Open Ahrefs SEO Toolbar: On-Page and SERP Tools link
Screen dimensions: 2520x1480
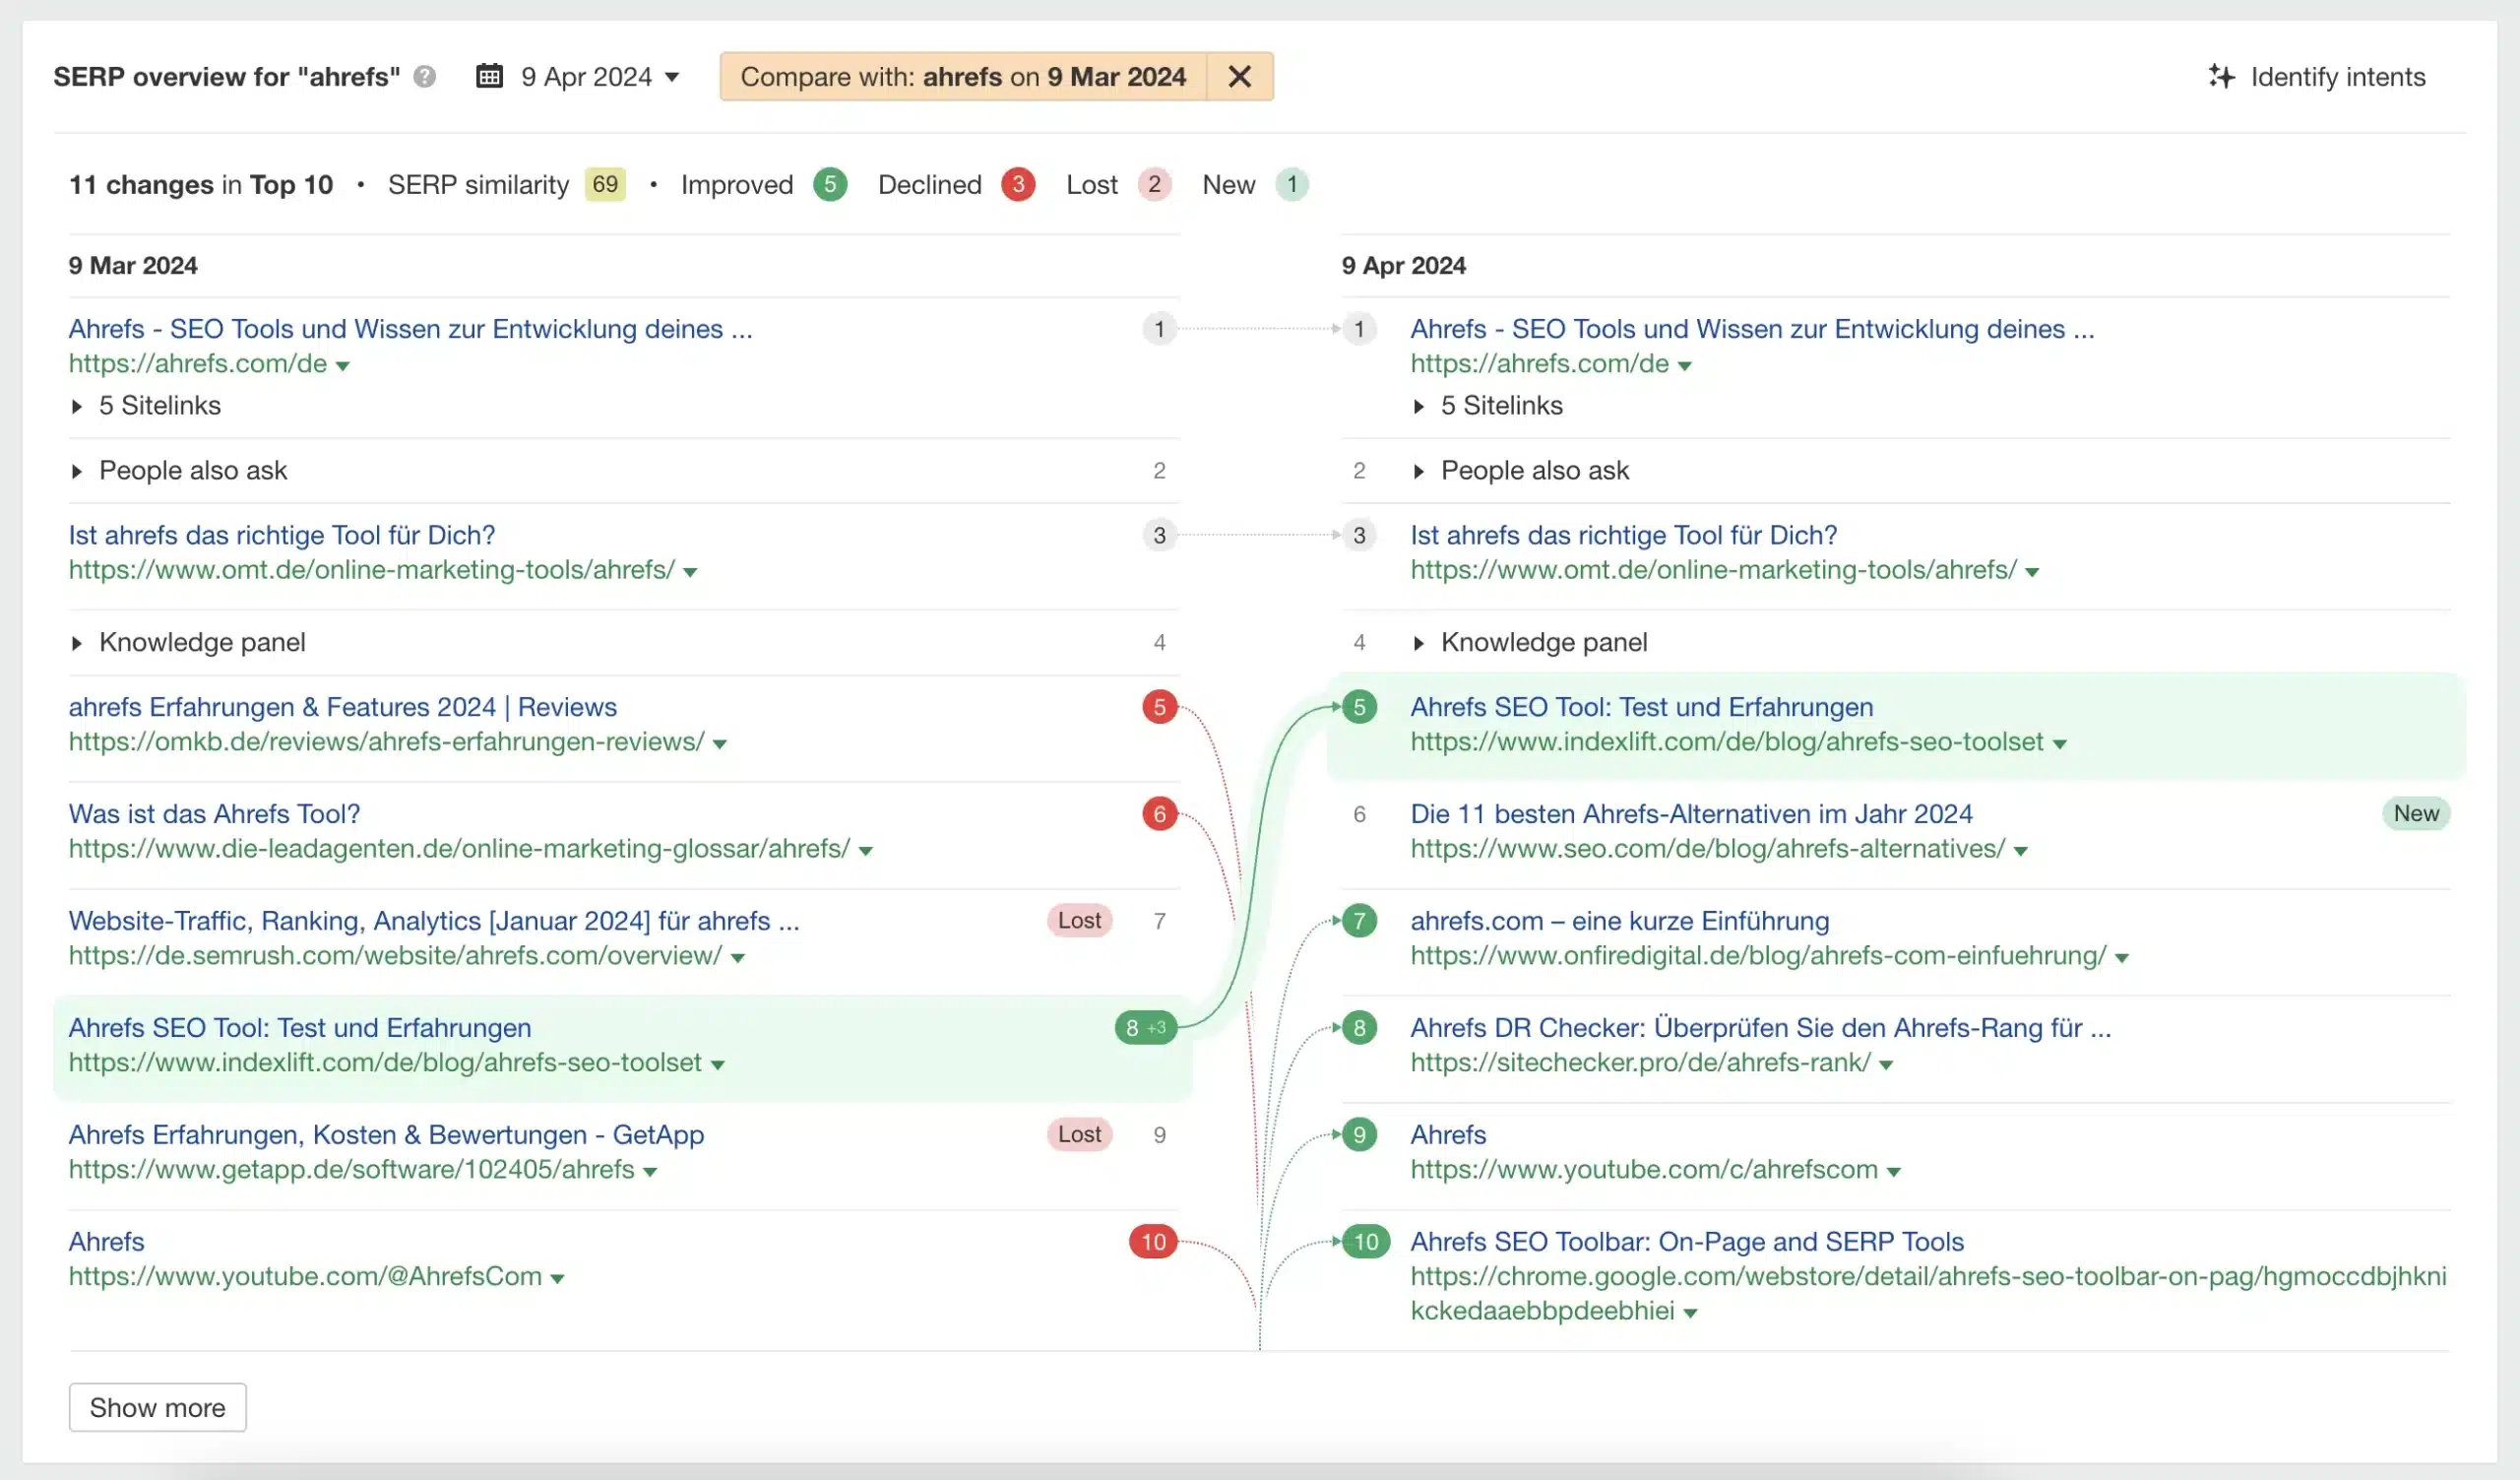pyautogui.click(x=1687, y=1242)
